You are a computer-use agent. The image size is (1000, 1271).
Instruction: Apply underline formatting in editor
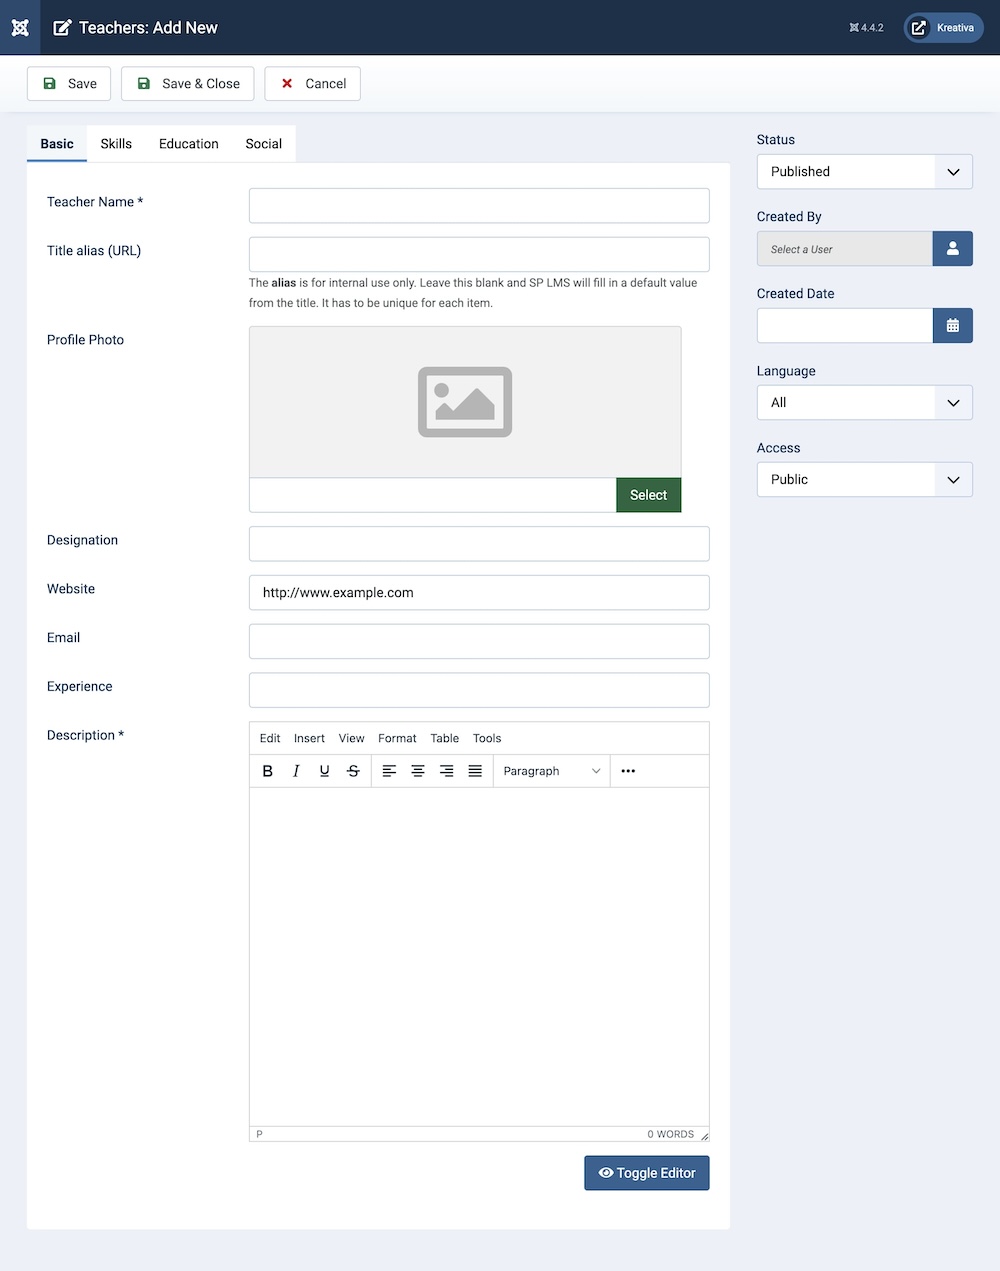pos(324,771)
